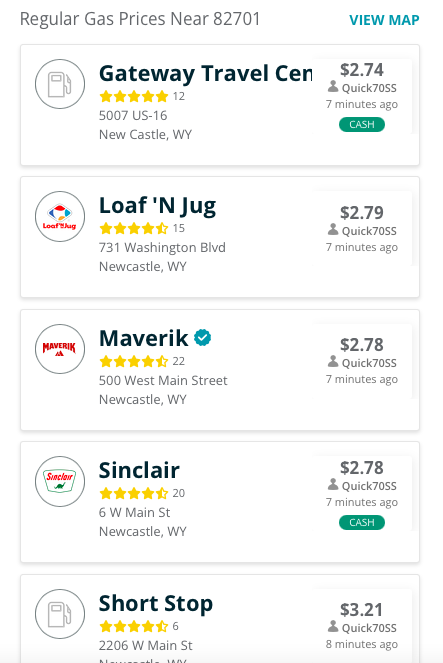This screenshot has width=443, height=663.
Task: Open the Maverik station title
Action: [x=143, y=338]
